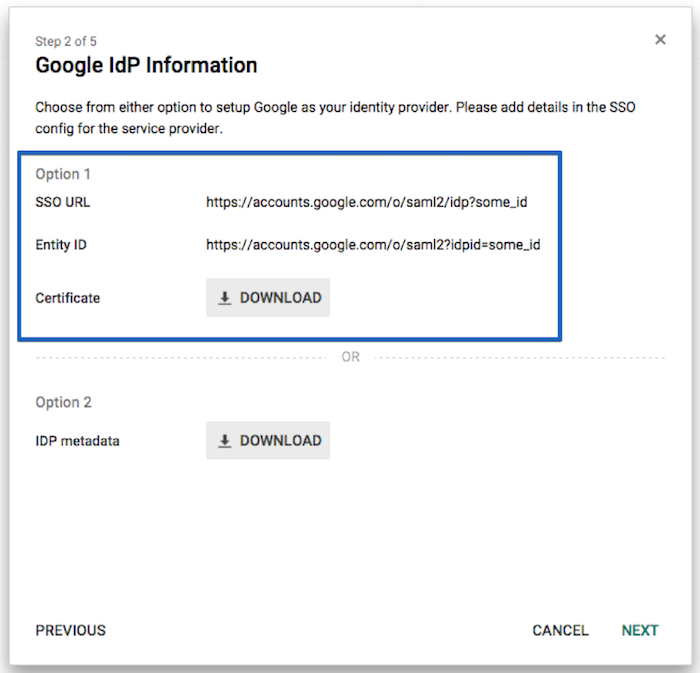This screenshot has width=700, height=673.
Task: Click the 'OR' separator text
Action: (350, 357)
